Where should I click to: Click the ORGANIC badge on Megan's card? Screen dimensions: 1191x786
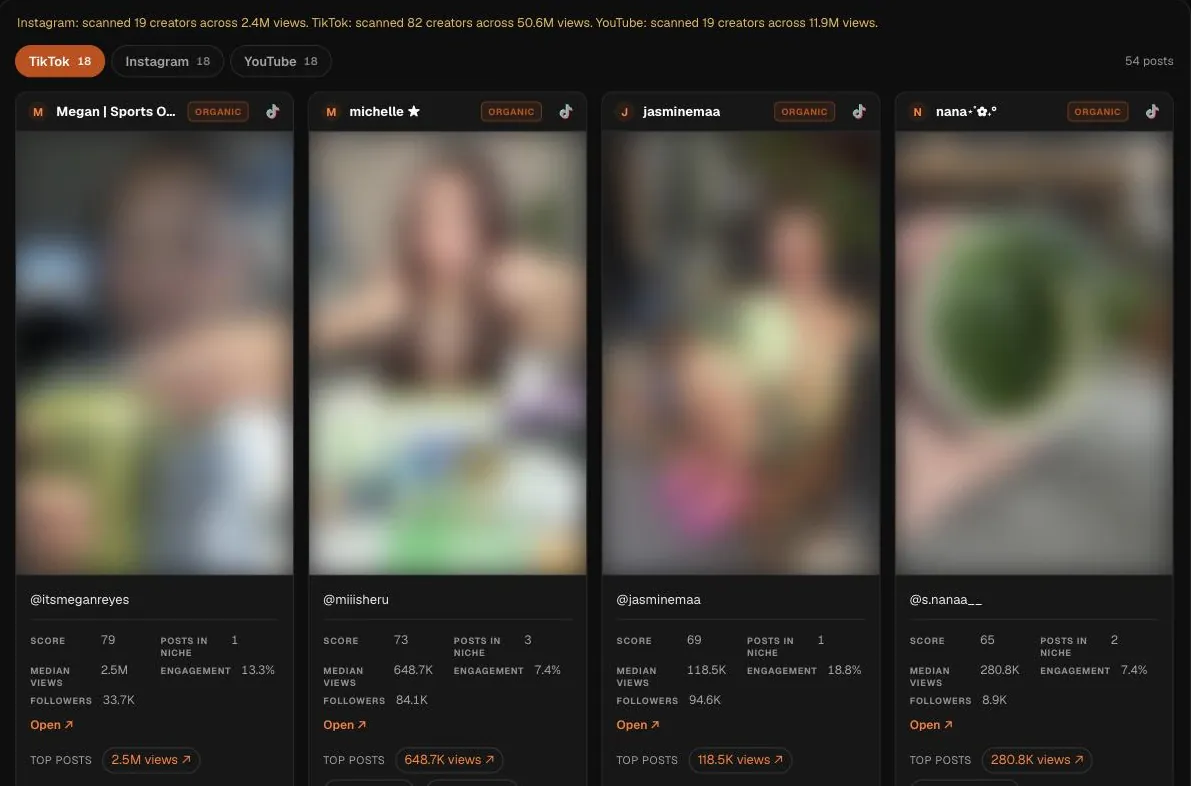pos(218,112)
